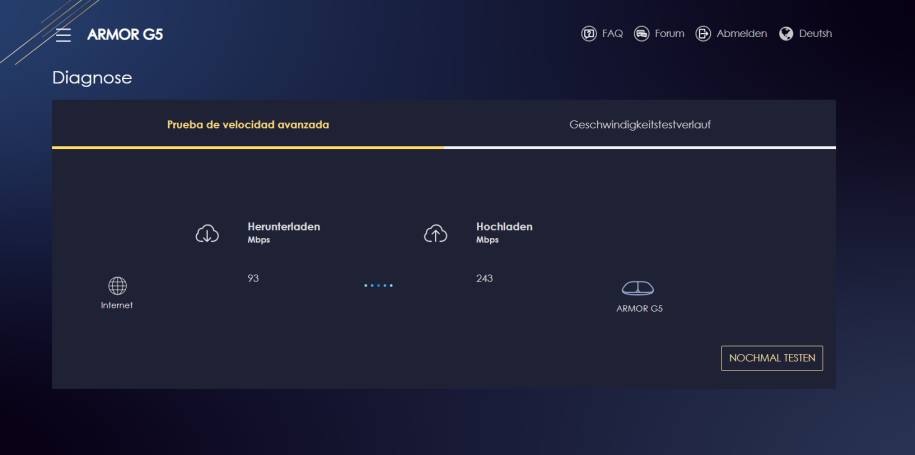Select the download value 93
This screenshot has height=455, width=915.
[x=253, y=278]
